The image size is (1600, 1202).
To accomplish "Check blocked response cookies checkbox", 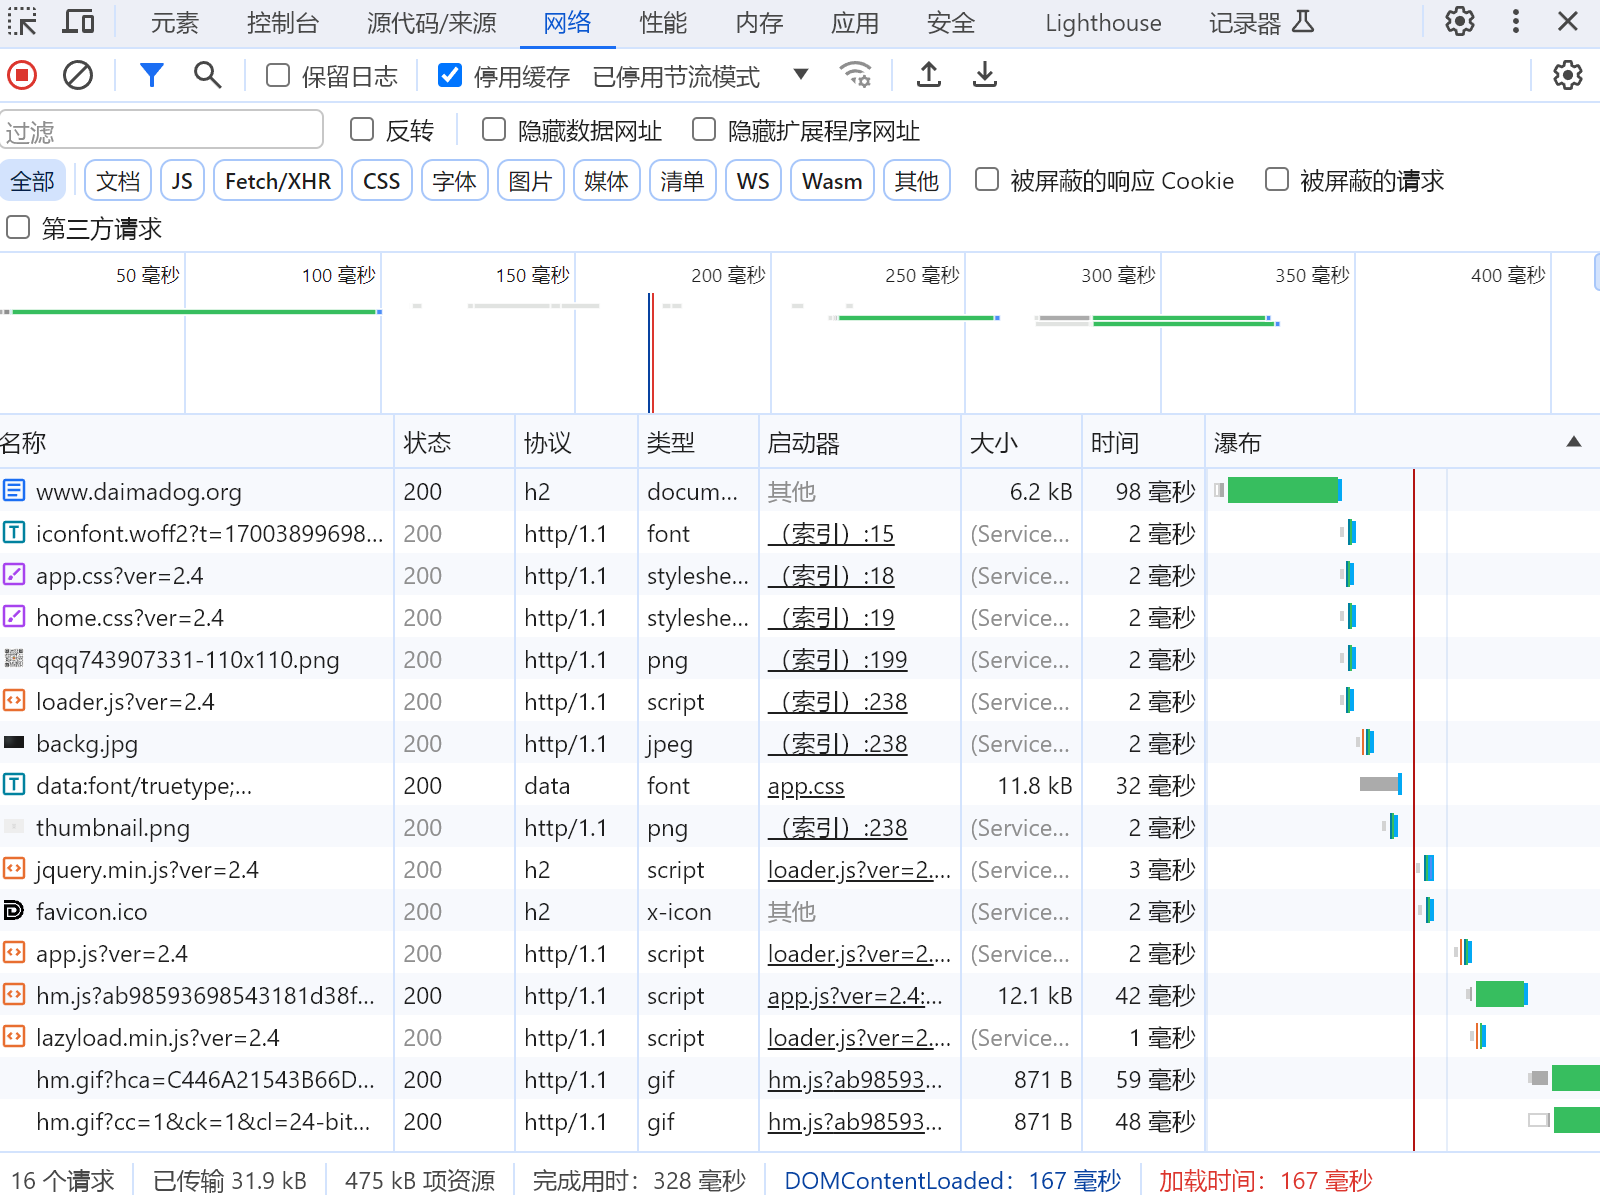I will [987, 179].
